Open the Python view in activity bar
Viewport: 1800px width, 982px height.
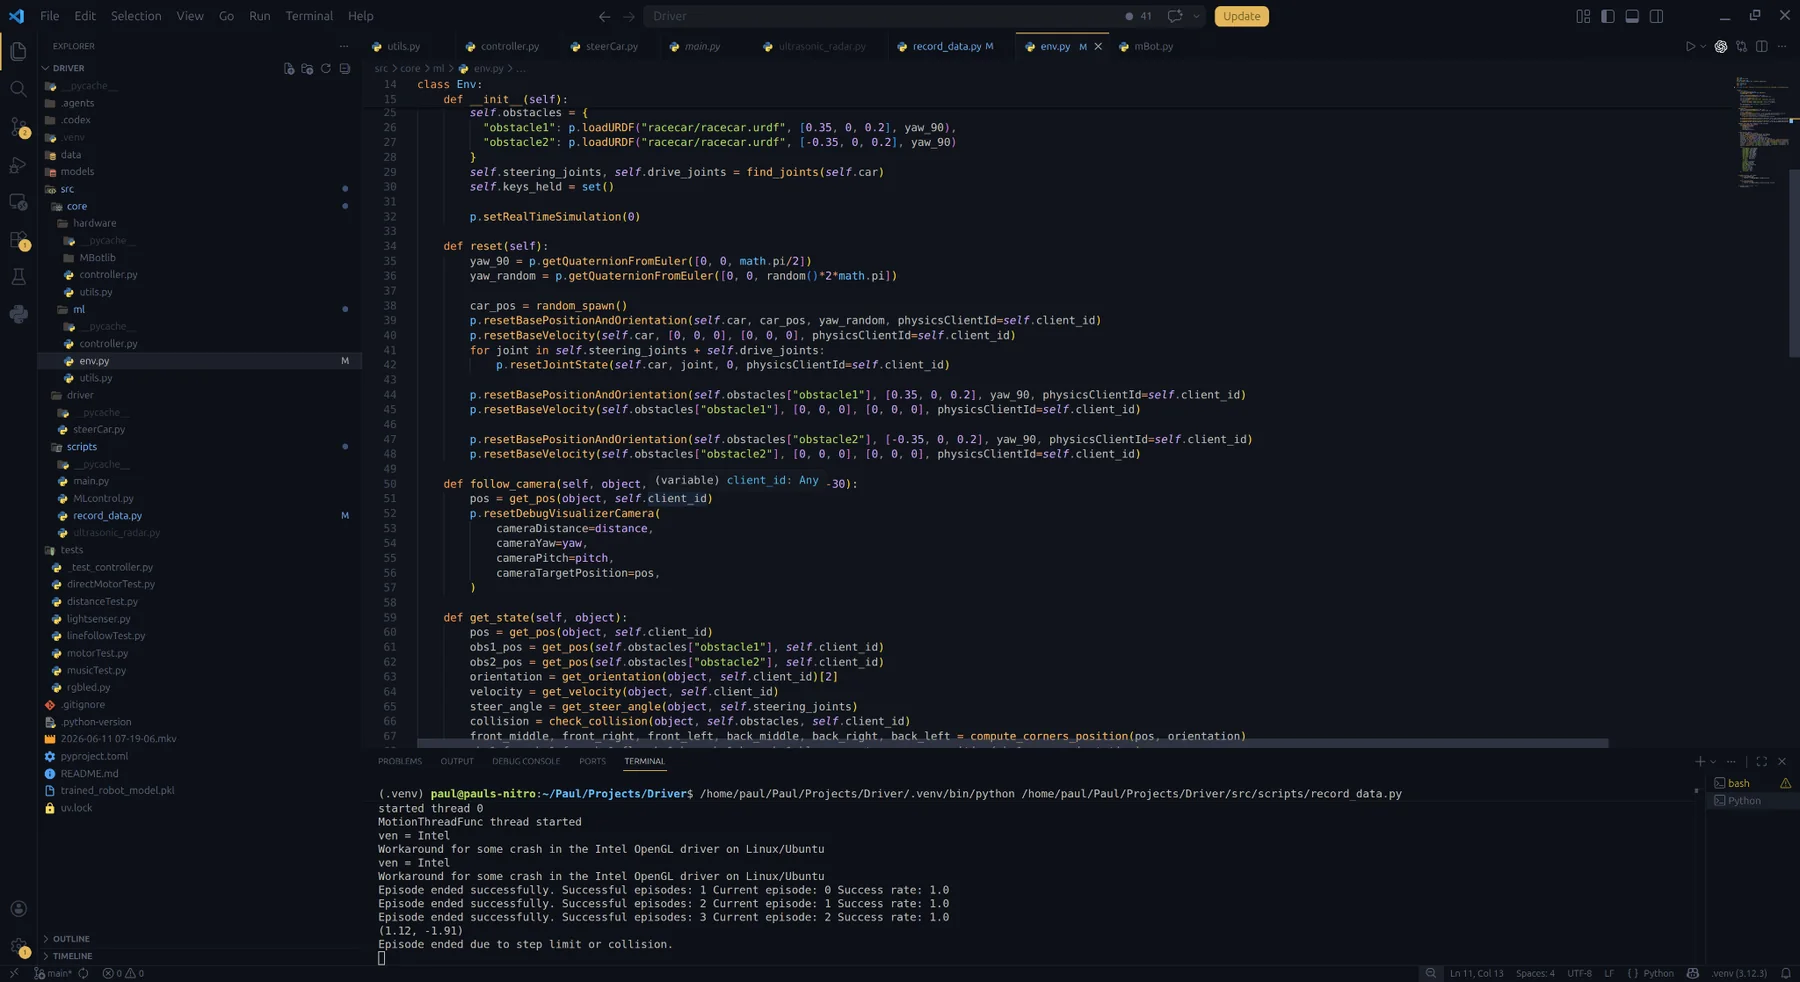pyautogui.click(x=18, y=315)
